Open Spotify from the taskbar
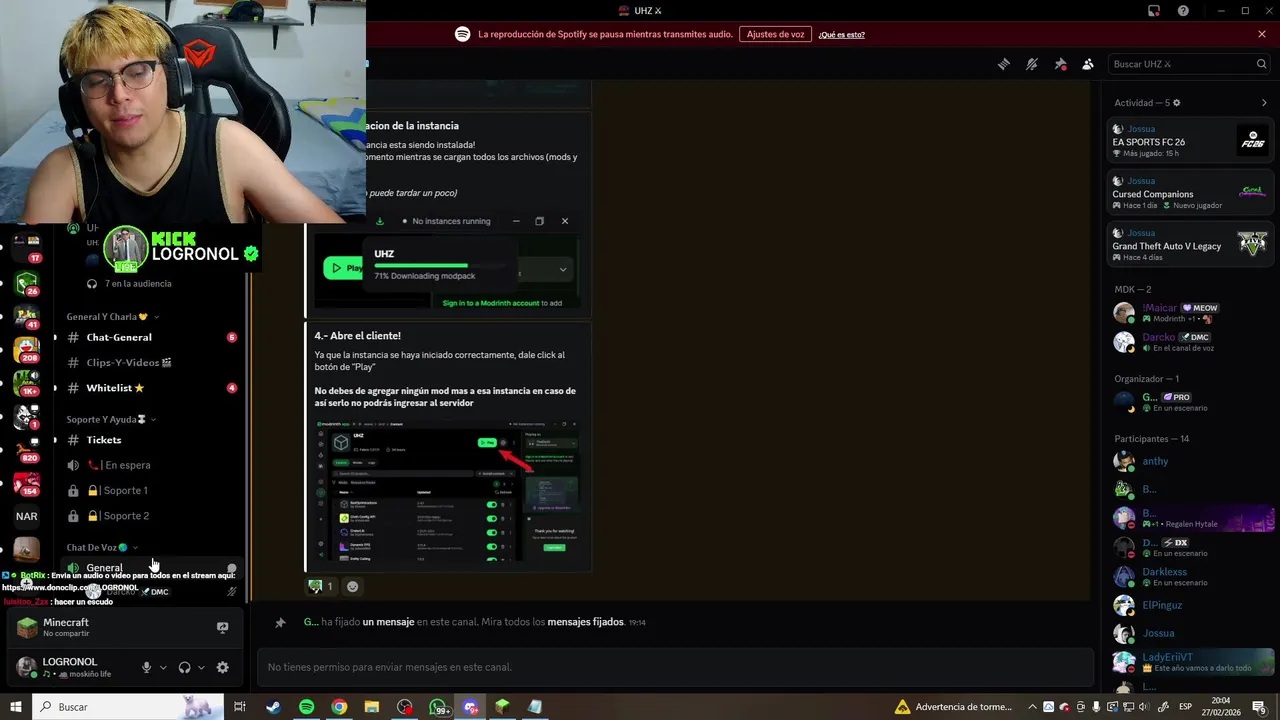 306,707
